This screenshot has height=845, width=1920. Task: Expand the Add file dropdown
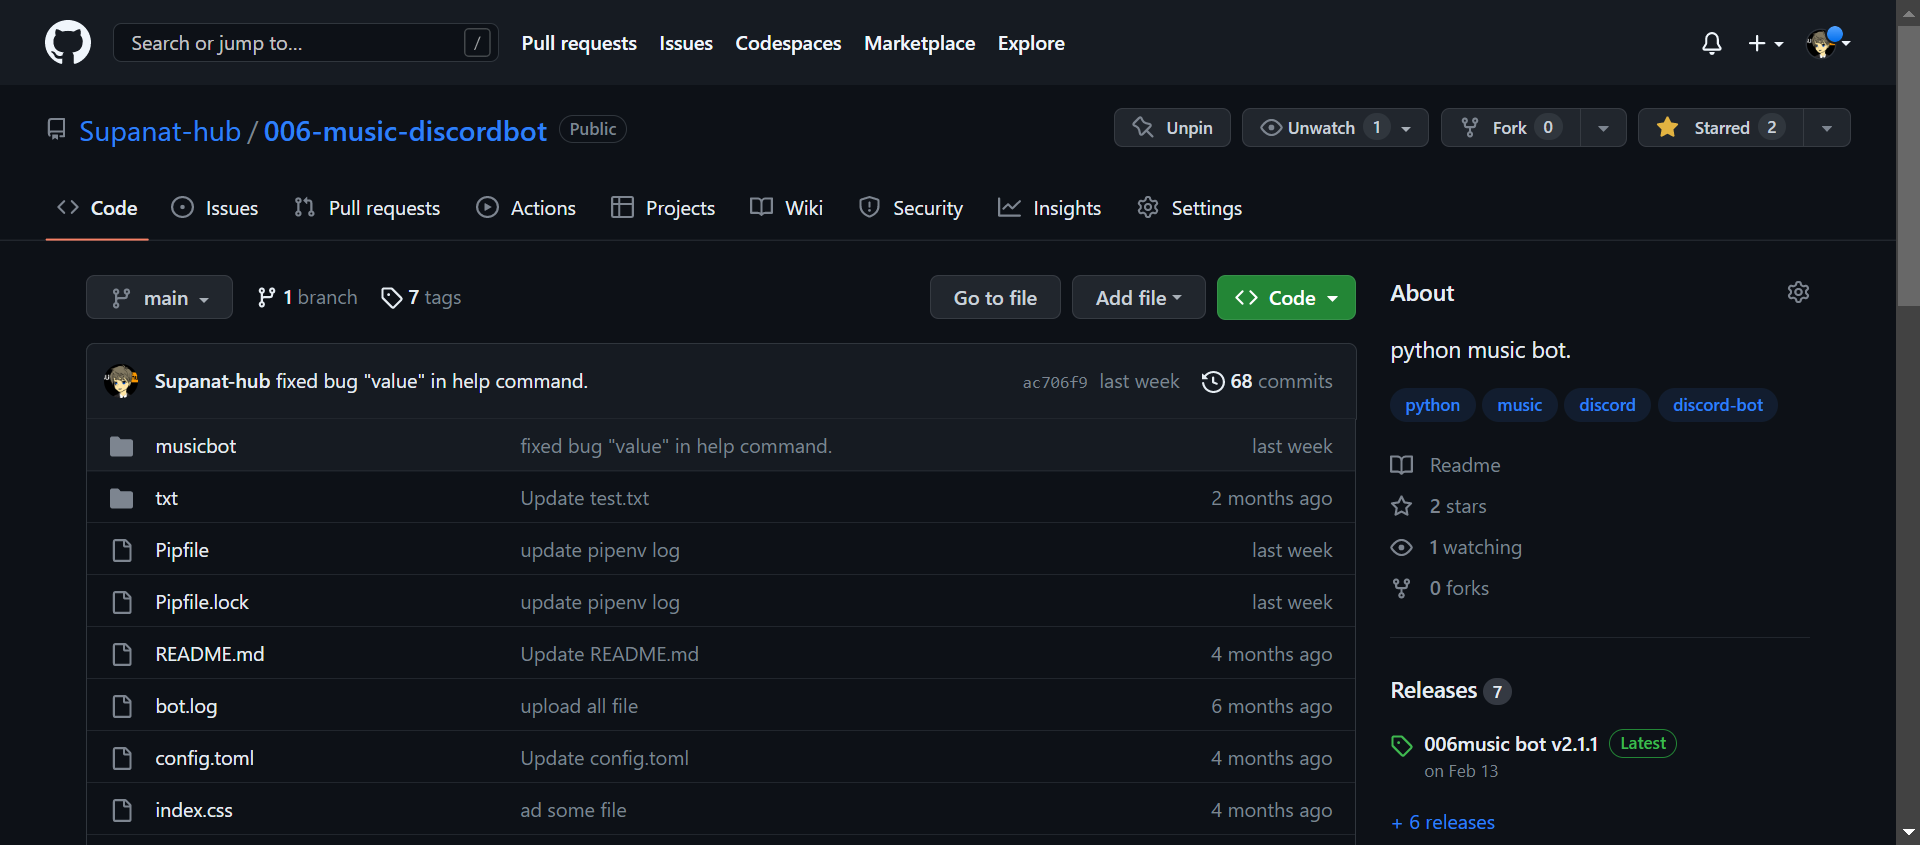point(1138,297)
